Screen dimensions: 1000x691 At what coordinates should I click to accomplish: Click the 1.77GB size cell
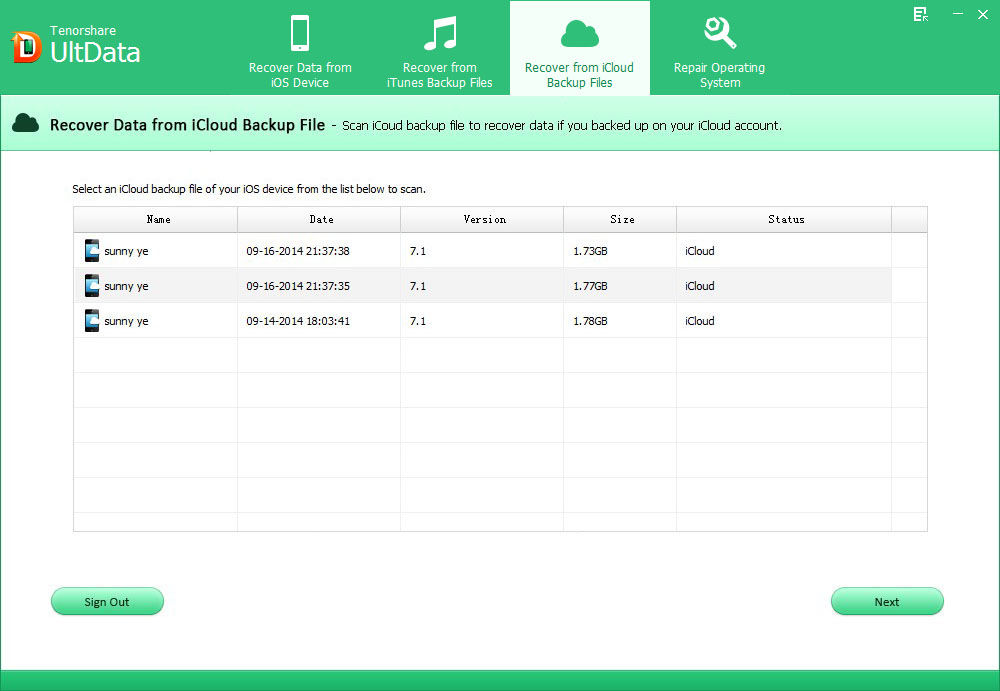point(590,286)
